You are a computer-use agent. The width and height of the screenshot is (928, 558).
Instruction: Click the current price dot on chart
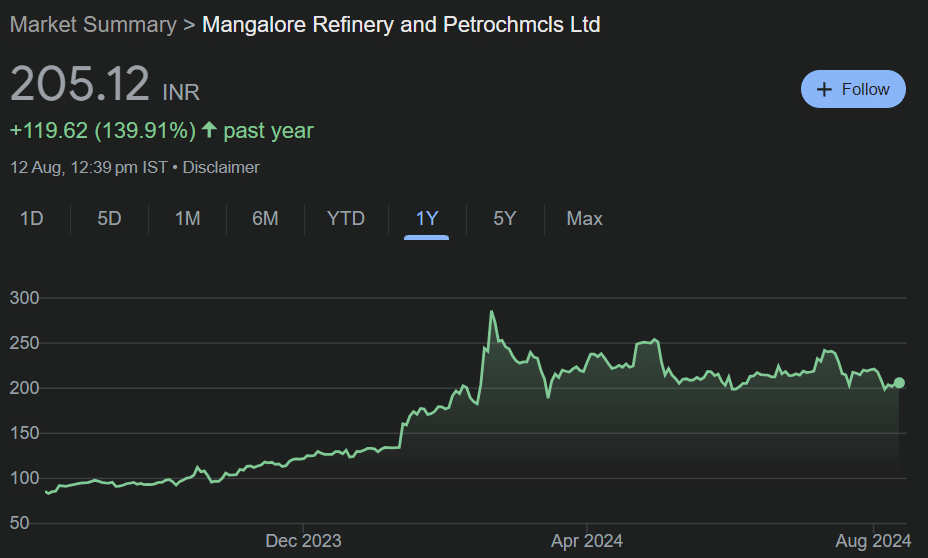click(899, 383)
